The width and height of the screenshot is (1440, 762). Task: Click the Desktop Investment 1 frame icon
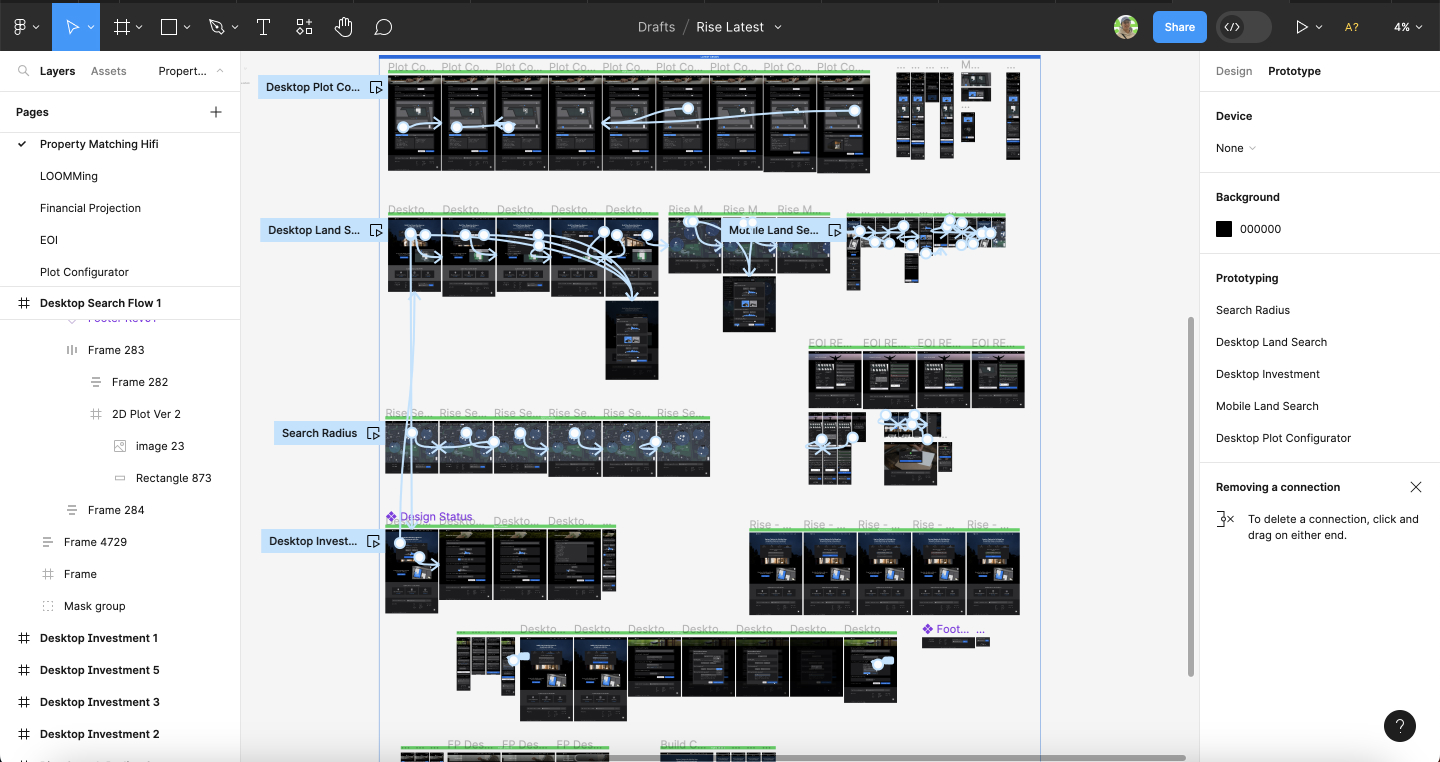pyautogui.click(x=24, y=638)
